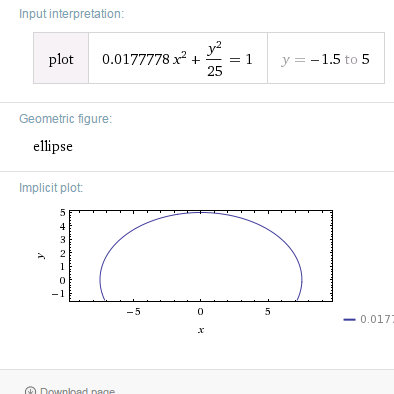Screen dimensions: 394x394
Task: Click the plot cell in Input interpretation
Action: [x=61, y=58]
